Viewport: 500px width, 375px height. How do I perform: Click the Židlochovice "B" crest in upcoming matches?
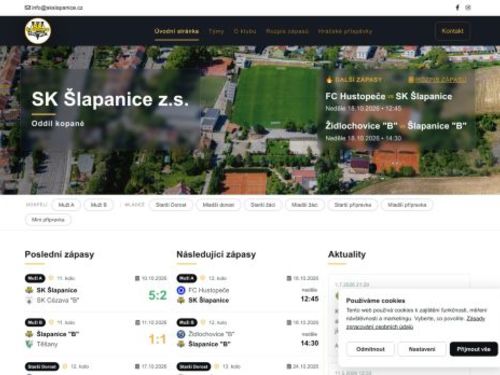pos(181,334)
